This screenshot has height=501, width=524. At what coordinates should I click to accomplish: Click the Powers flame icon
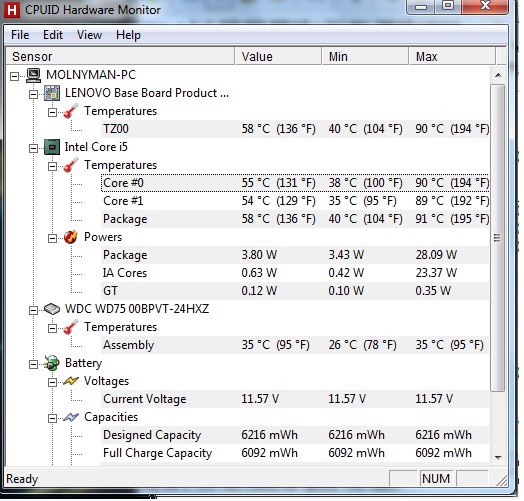tap(71, 237)
